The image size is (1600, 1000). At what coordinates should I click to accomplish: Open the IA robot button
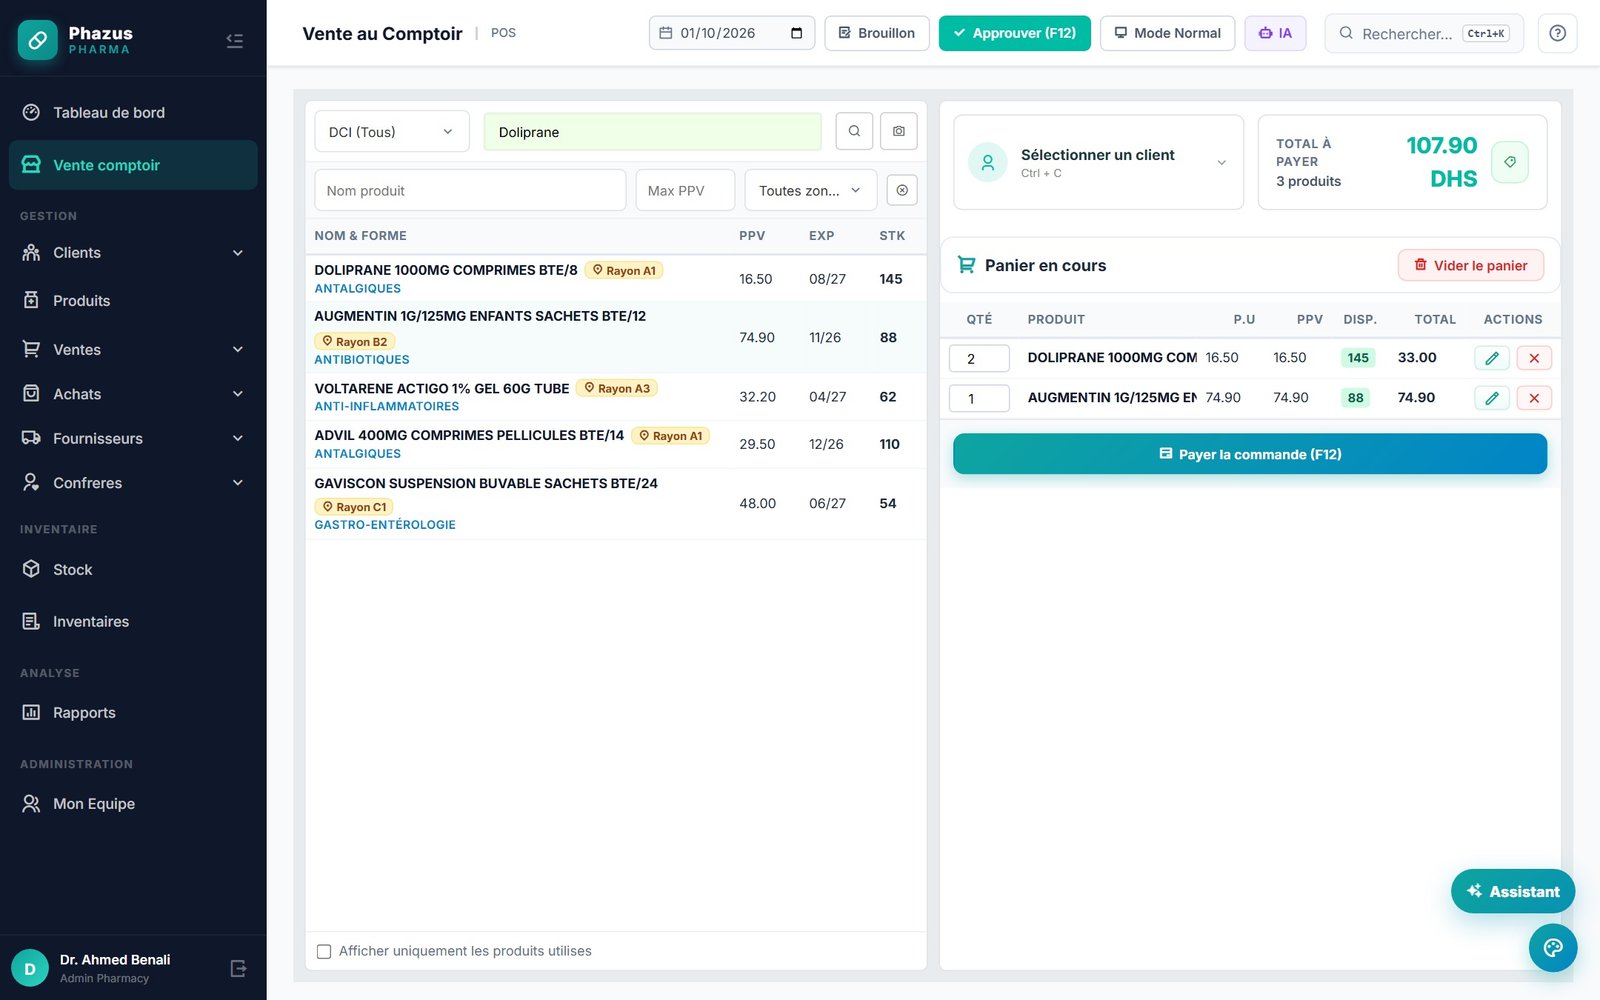tap(1275, 33)
